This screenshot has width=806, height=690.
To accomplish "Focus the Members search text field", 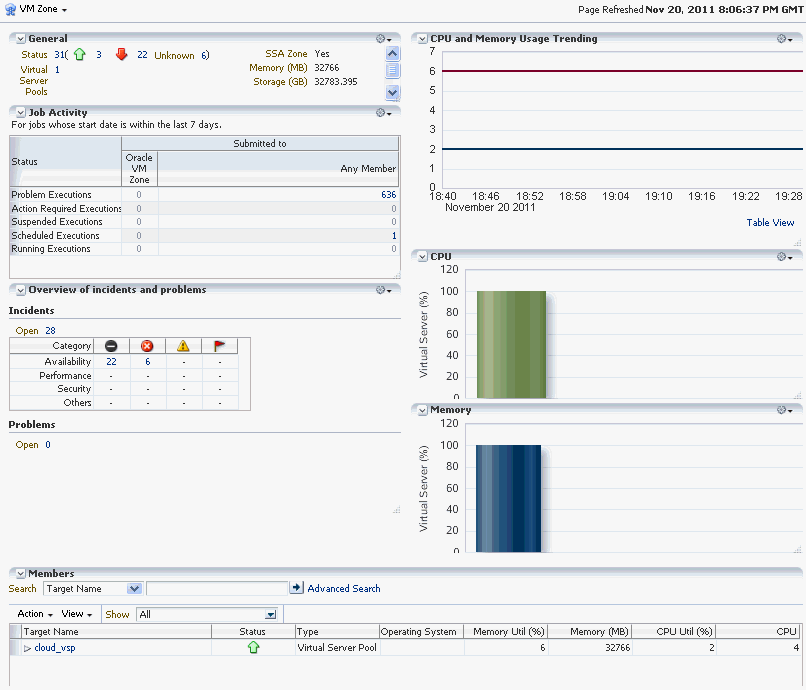I will (x=217, y=589).
